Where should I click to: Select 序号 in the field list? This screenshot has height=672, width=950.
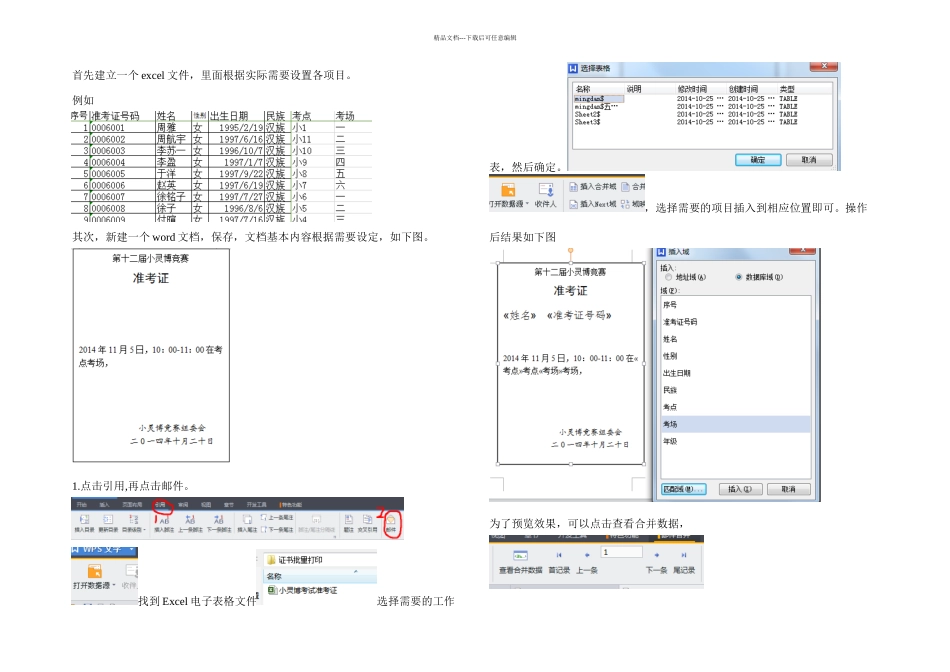[736, 305]
